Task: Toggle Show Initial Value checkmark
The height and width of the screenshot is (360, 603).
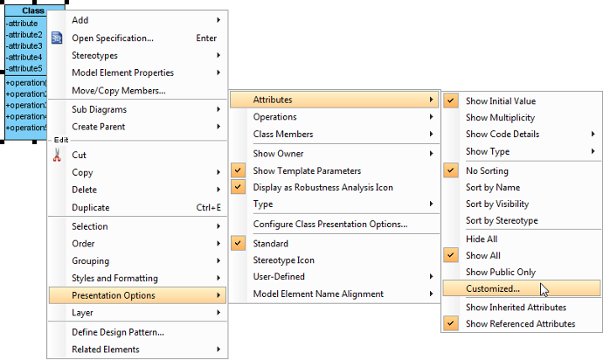Action: pos(450,101)
